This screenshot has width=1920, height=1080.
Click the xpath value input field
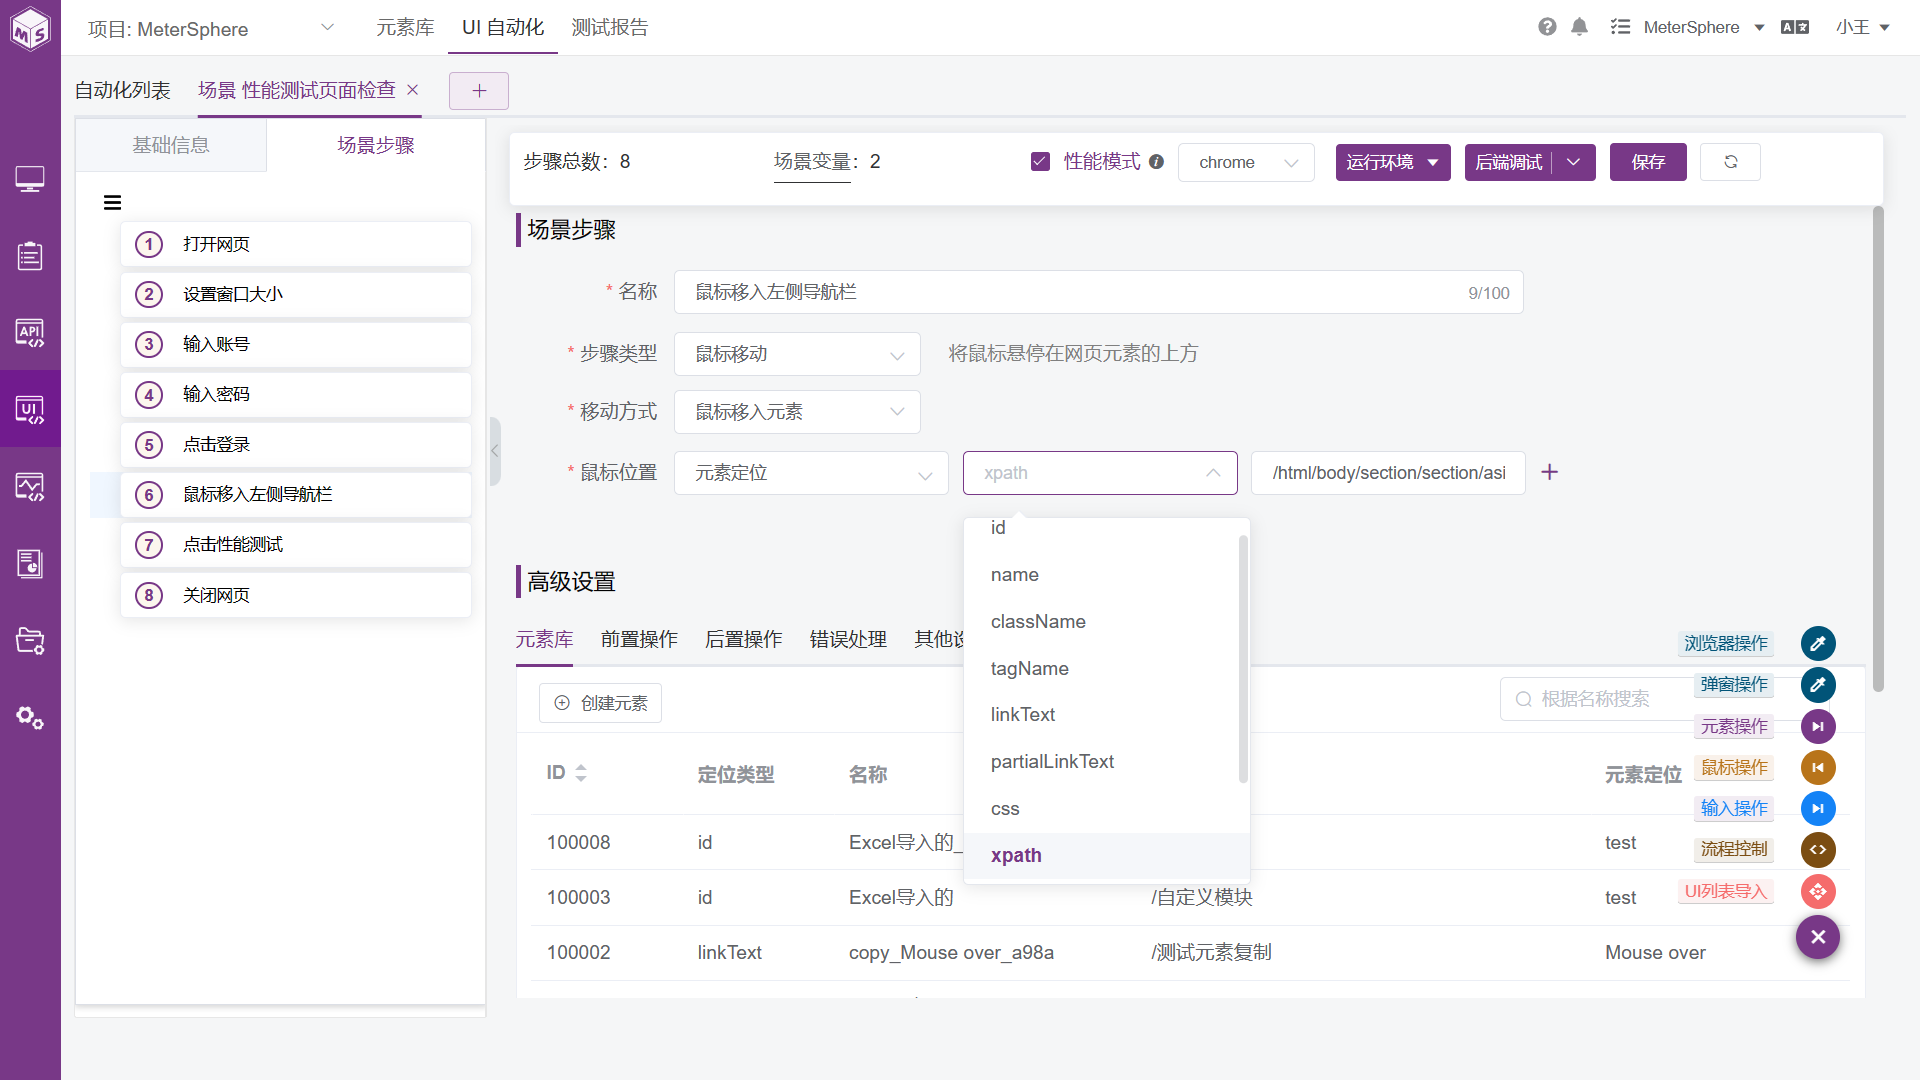click(1388, 473)
